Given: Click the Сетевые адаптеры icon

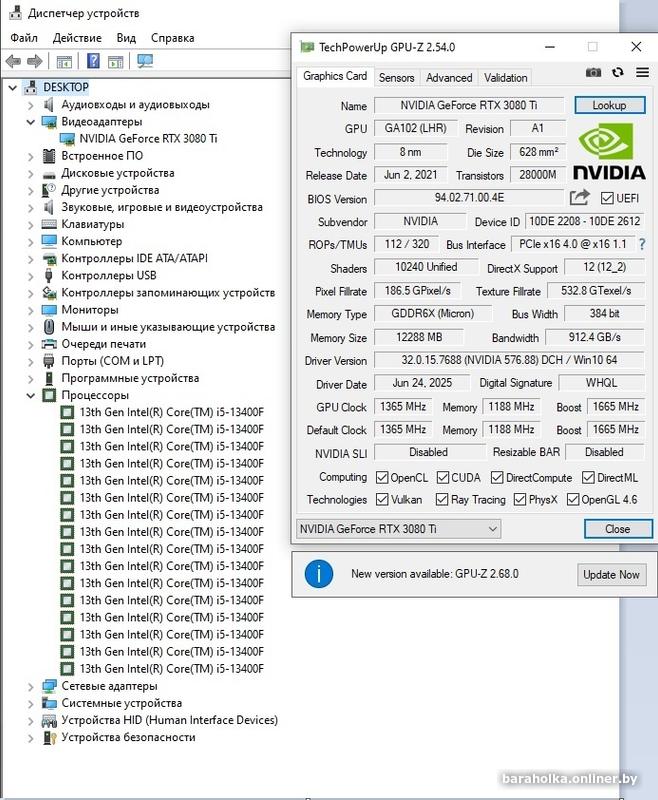Looking at the screenshot, I should pos(49,686).
